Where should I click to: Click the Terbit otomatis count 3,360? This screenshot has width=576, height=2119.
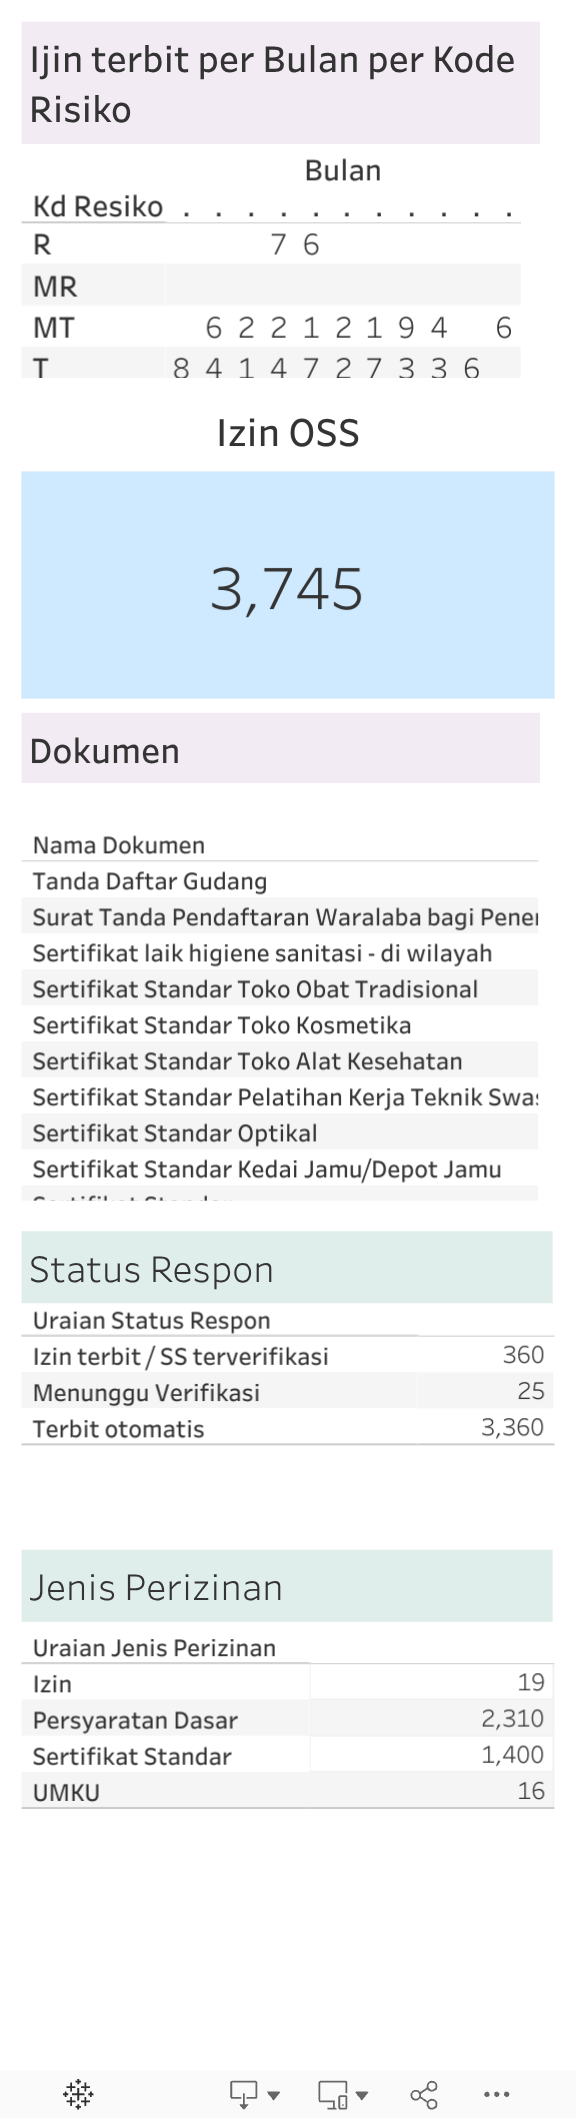510,1428
